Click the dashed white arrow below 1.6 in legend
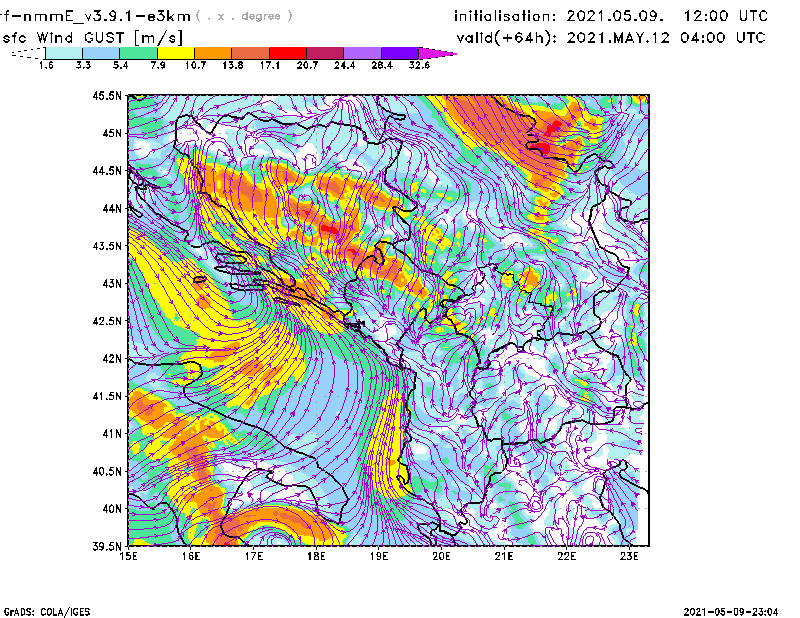 point(28,53)
